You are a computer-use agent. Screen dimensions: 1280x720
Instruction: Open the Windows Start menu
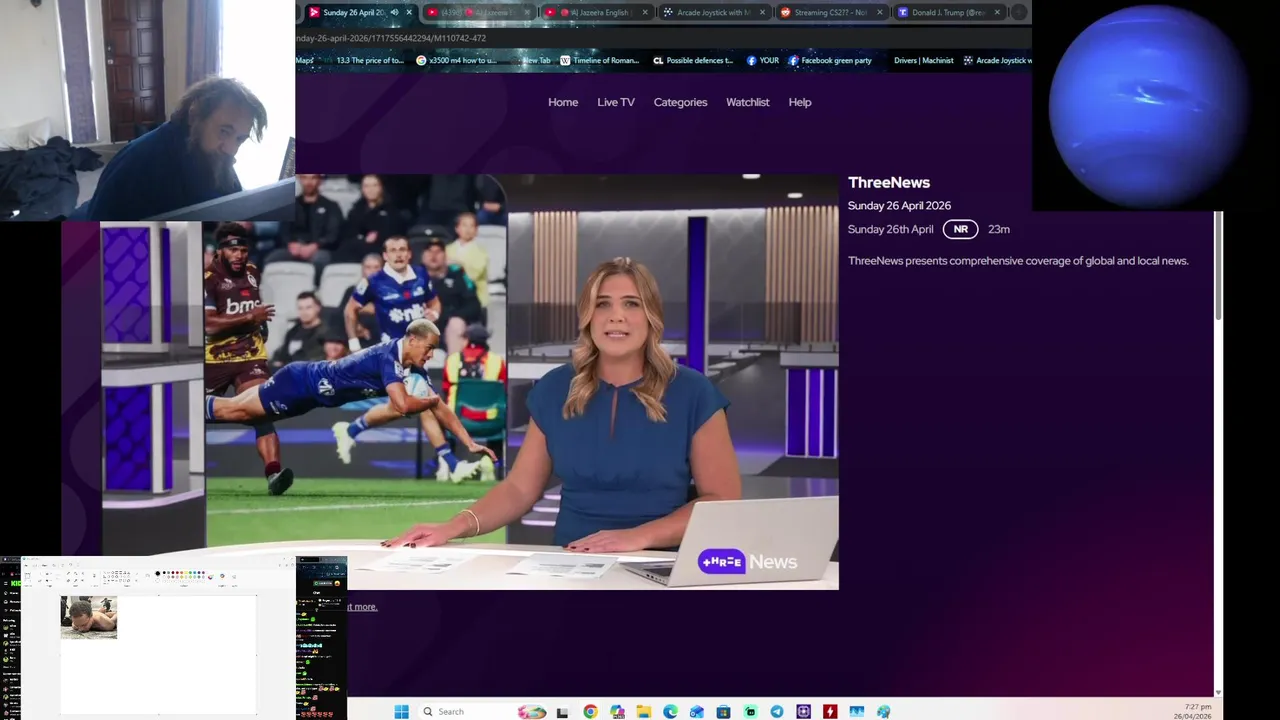click(x=402, y=712)
